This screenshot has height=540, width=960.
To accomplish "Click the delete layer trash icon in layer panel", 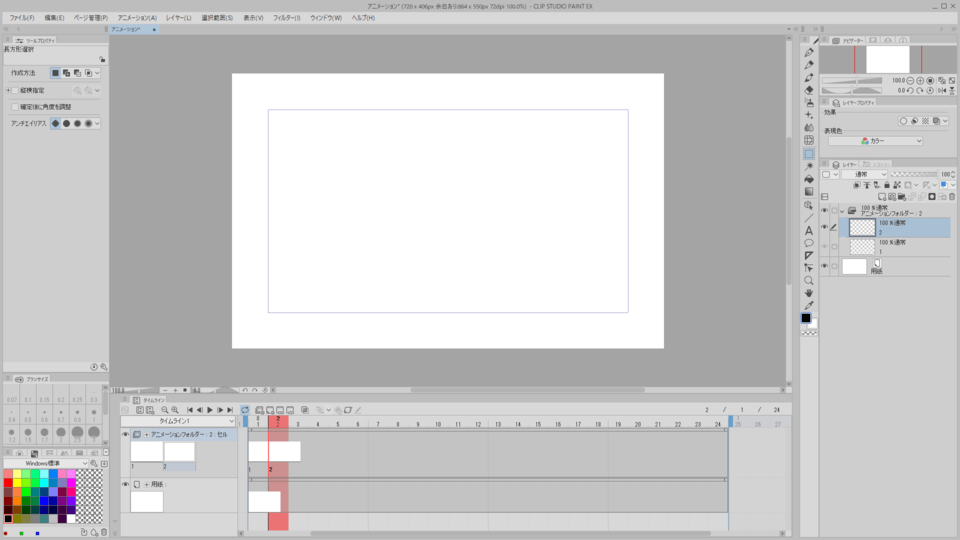I will coord(952,197).
